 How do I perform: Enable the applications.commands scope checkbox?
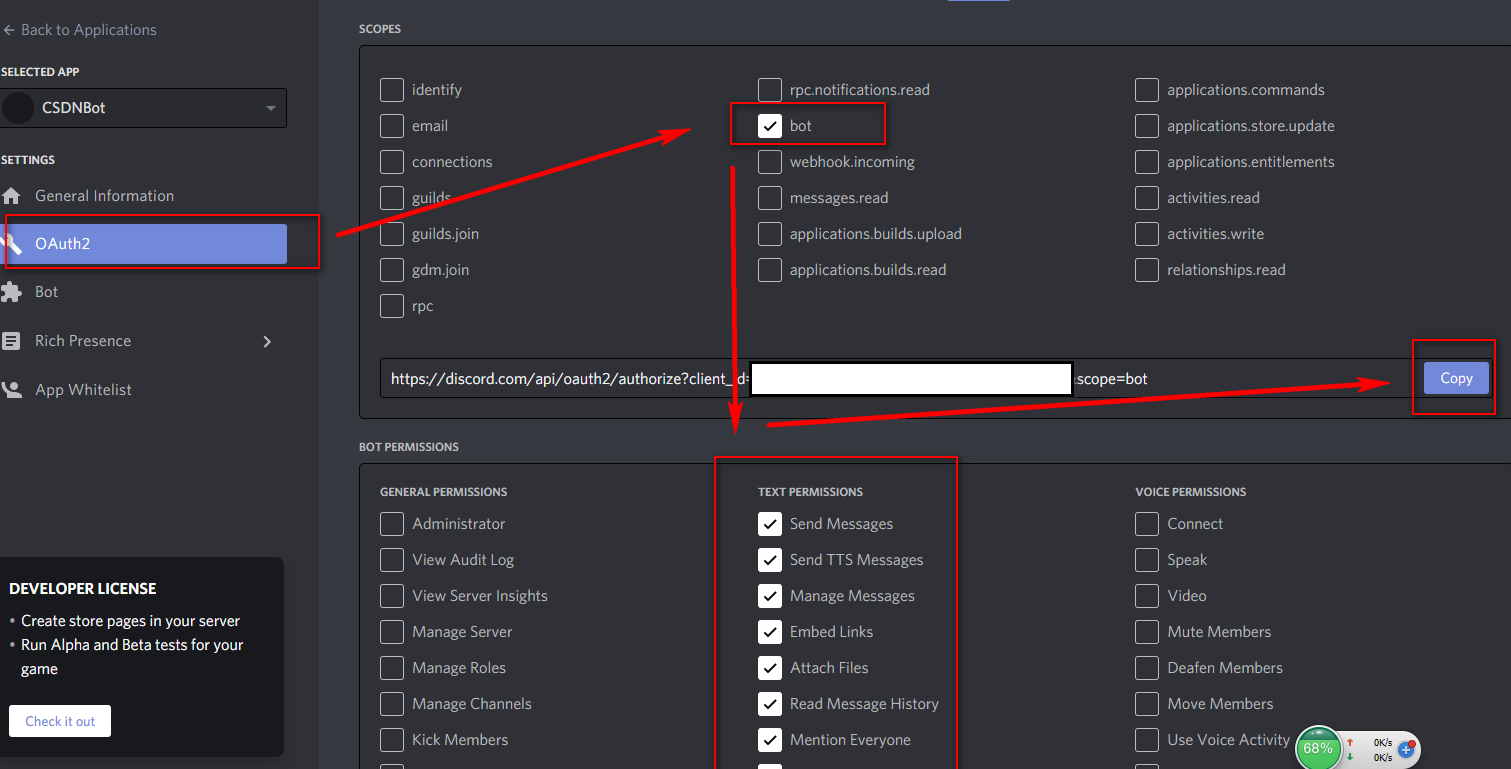(x=1147, y=90)
